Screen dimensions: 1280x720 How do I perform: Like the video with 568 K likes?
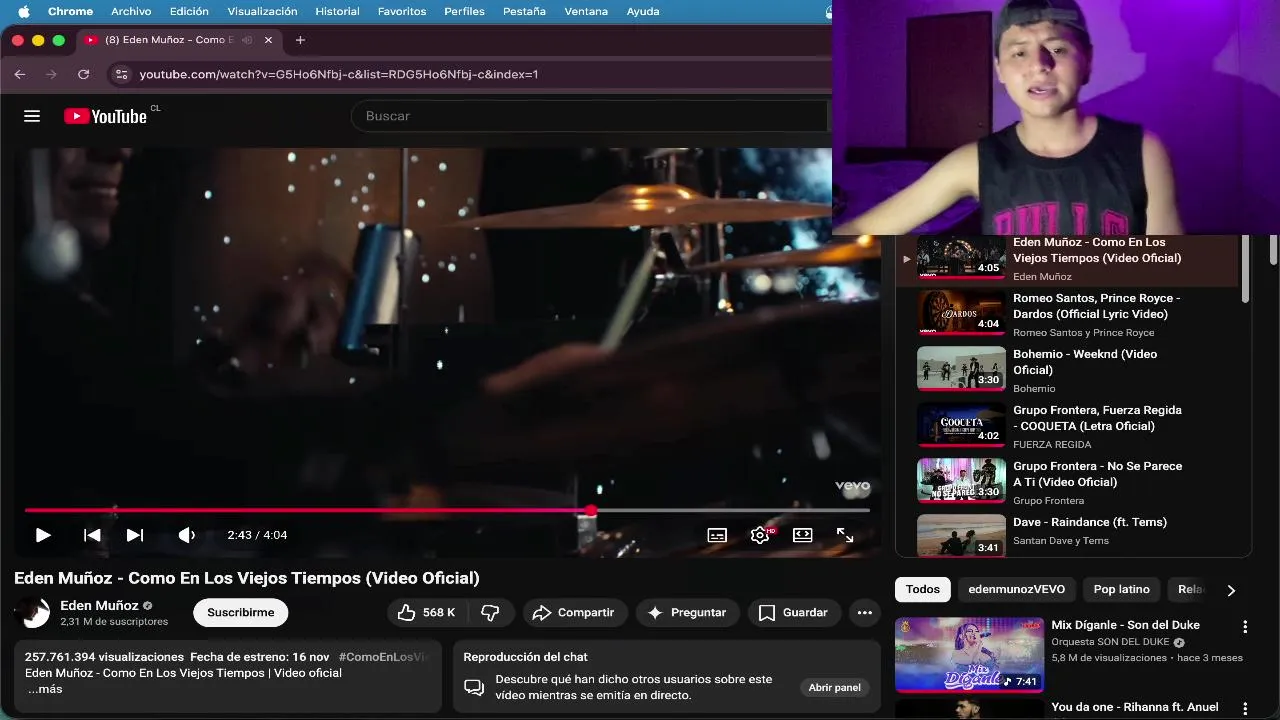pos(427,613)
